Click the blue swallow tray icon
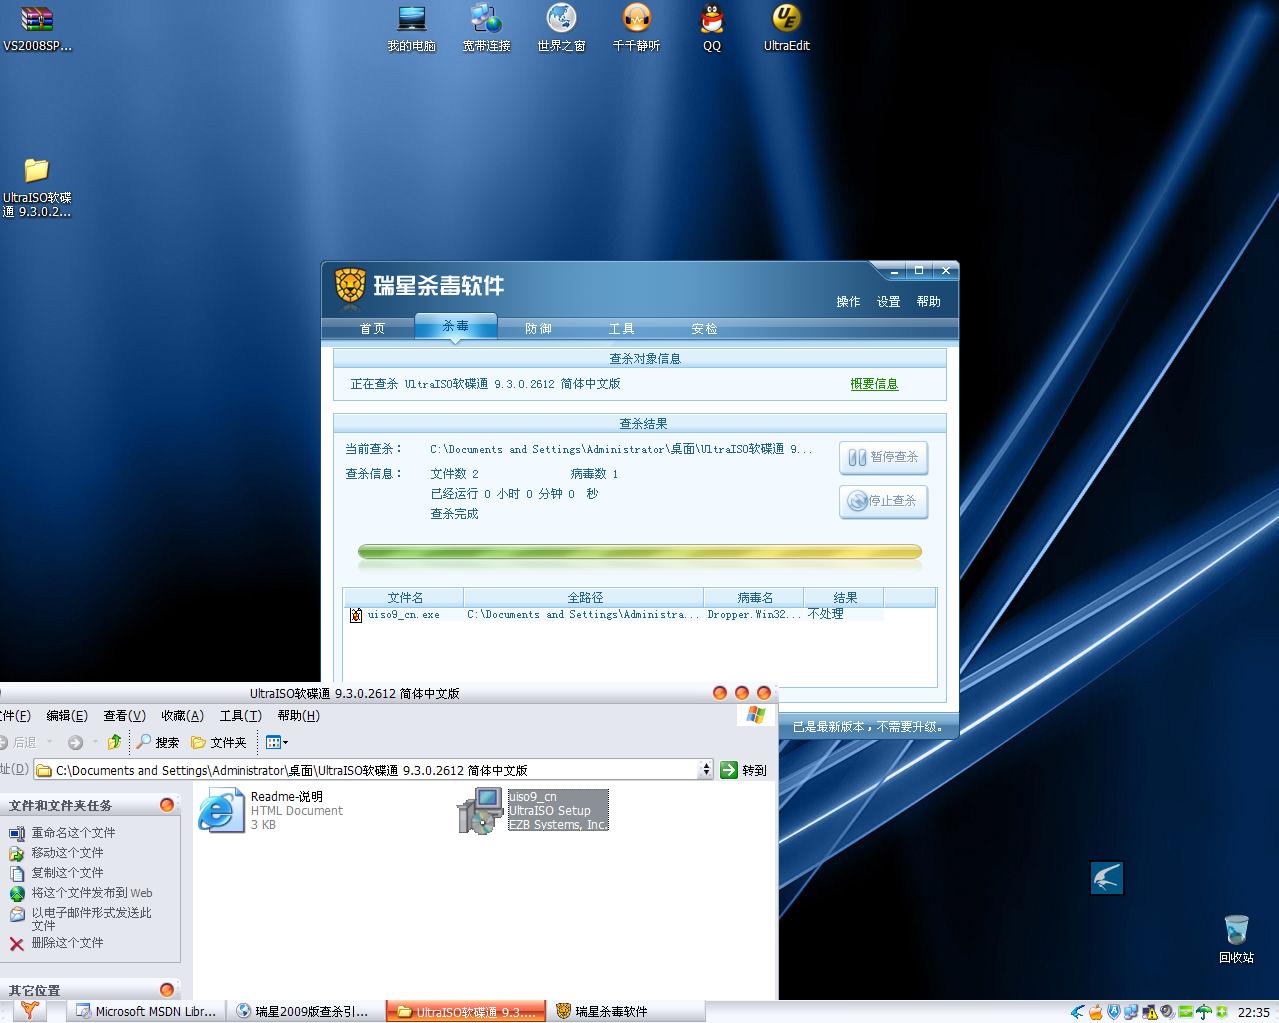1279x1023 pixels. coord(1076,1012)
